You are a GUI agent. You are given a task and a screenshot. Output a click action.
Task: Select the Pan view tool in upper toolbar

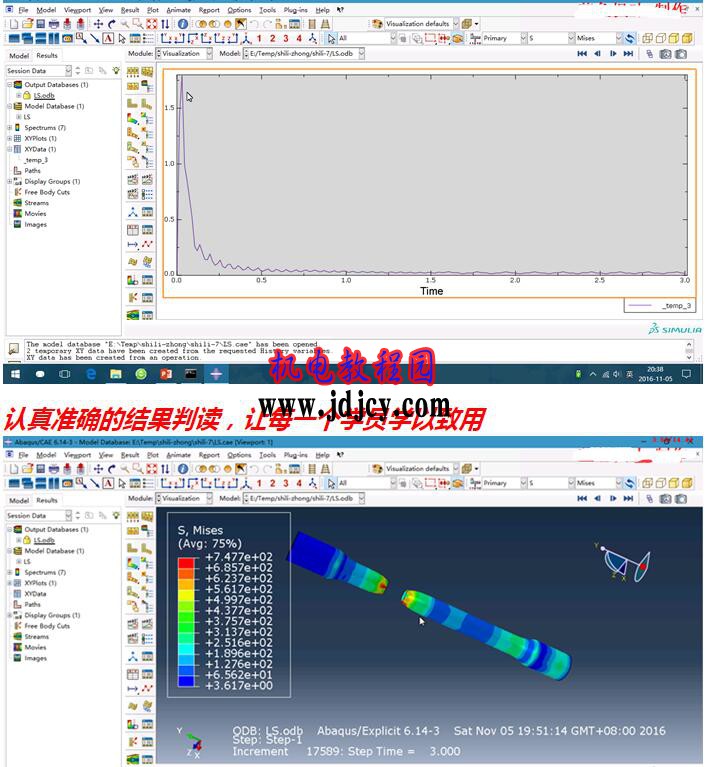click(98, 23)
